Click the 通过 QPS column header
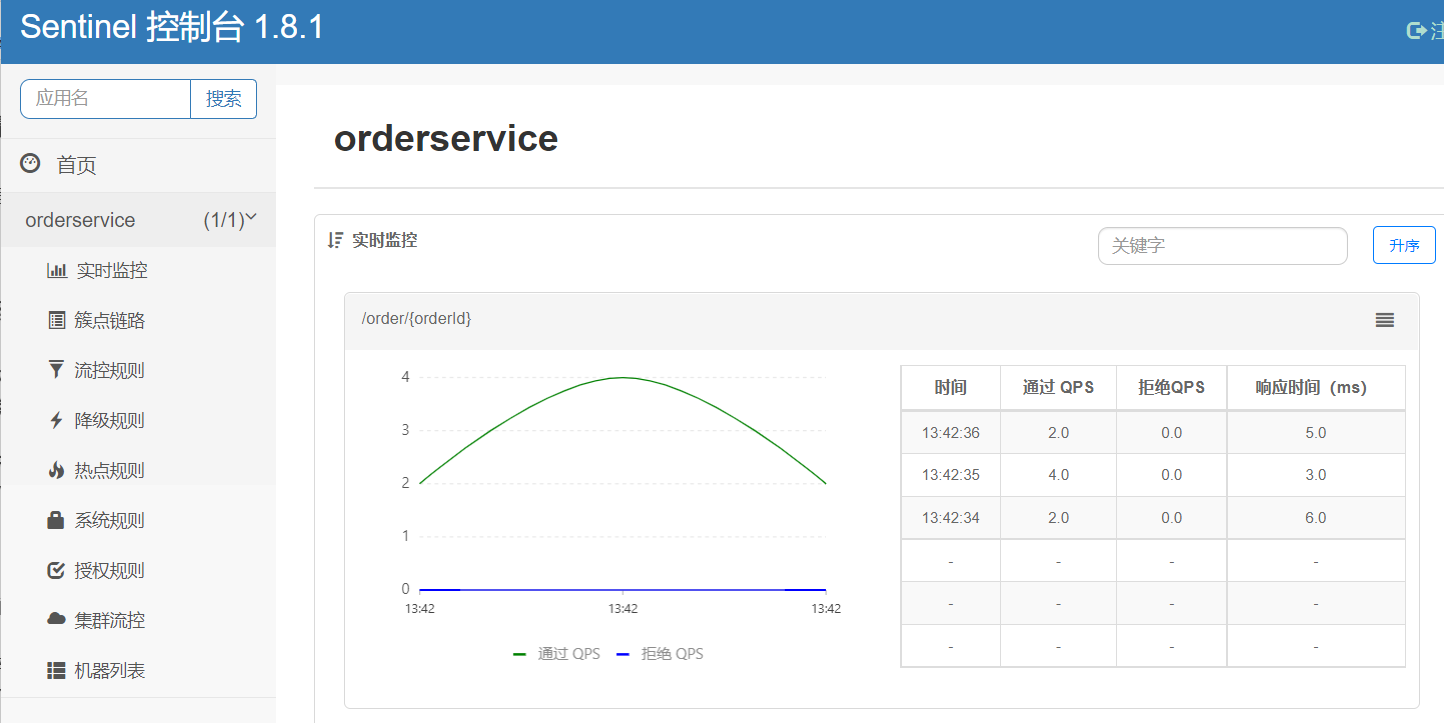The height and width of the screenshot is (723, 1444). point(1058,387)
